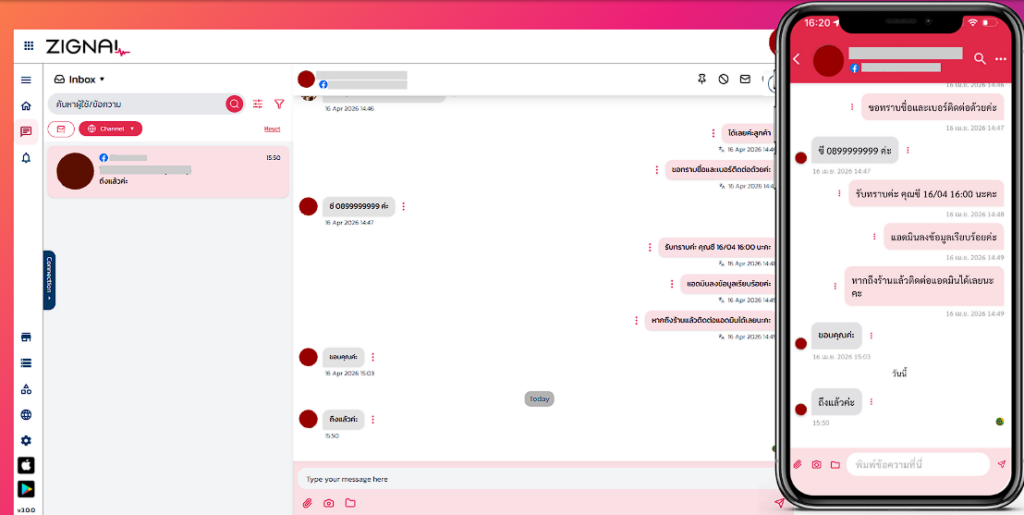
Task: Open the apps grid launcher icon
Action: pyautogui.click(x=28, y=46)
